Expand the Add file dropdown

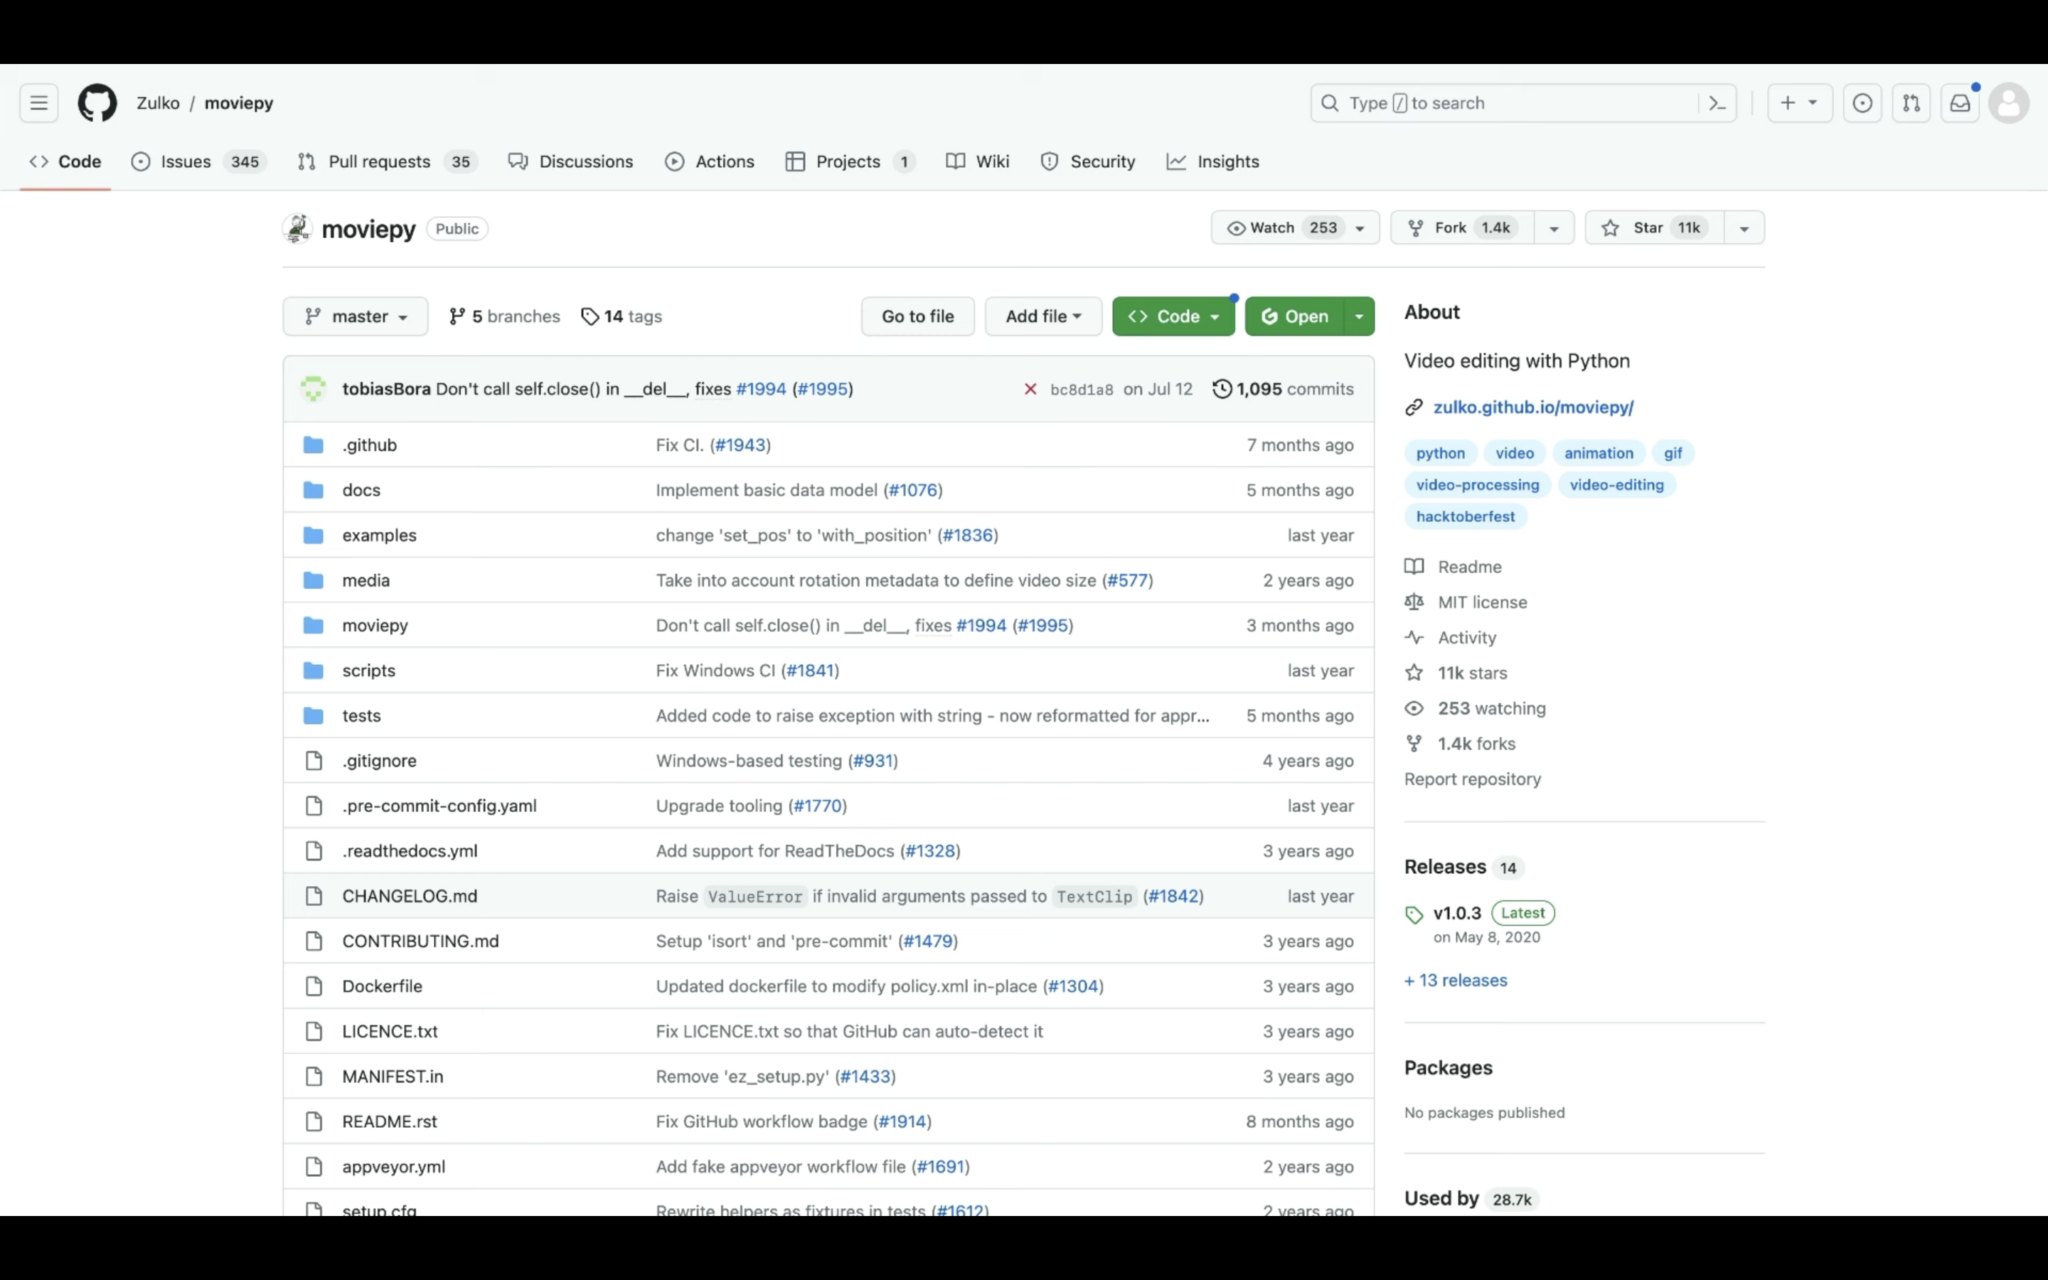click(x=1043, y=316)
